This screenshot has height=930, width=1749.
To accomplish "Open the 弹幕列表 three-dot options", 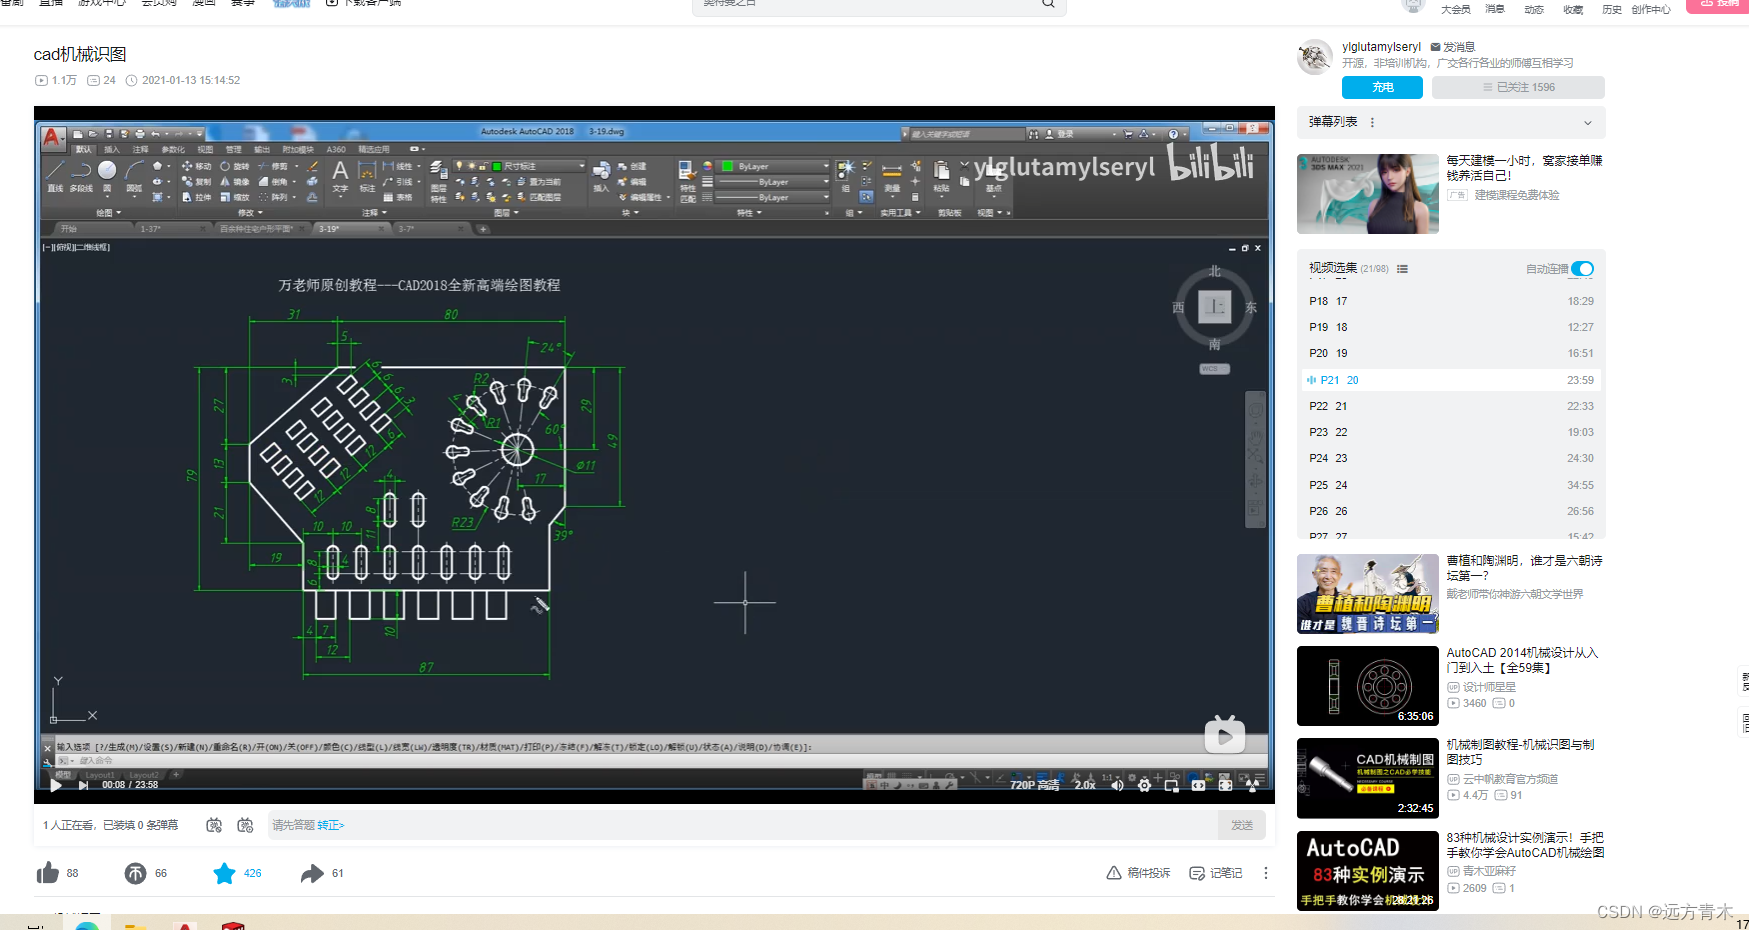I will point(1372,122).
